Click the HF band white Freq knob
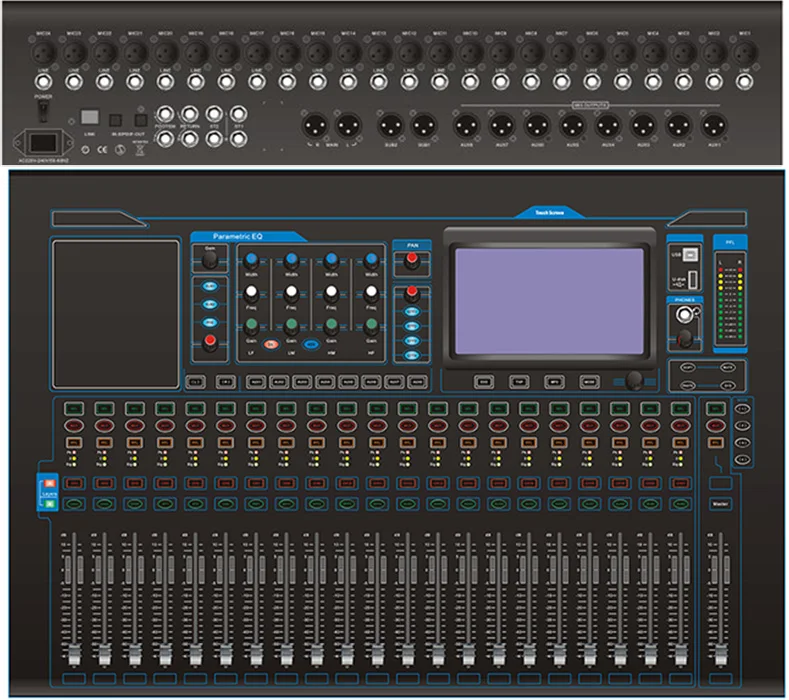The height and width of the screenshot is (700, 789). (x=371, y=293)
